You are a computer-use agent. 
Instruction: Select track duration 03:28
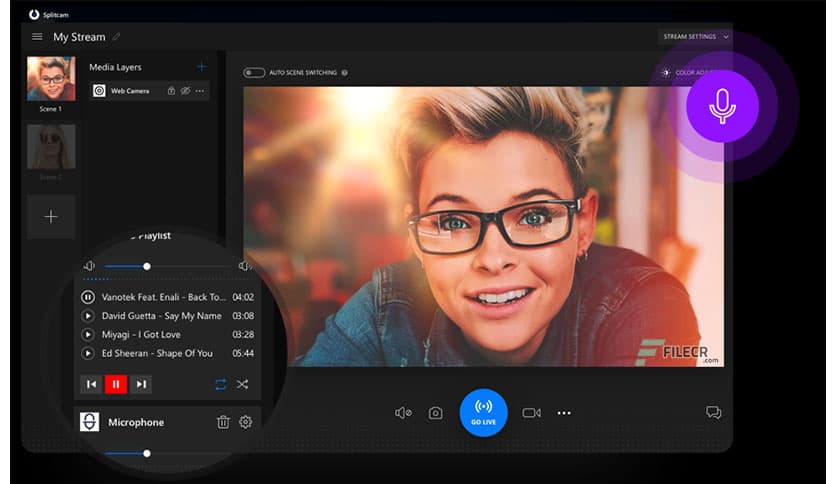pyautogui.click(x=243, y=334)
